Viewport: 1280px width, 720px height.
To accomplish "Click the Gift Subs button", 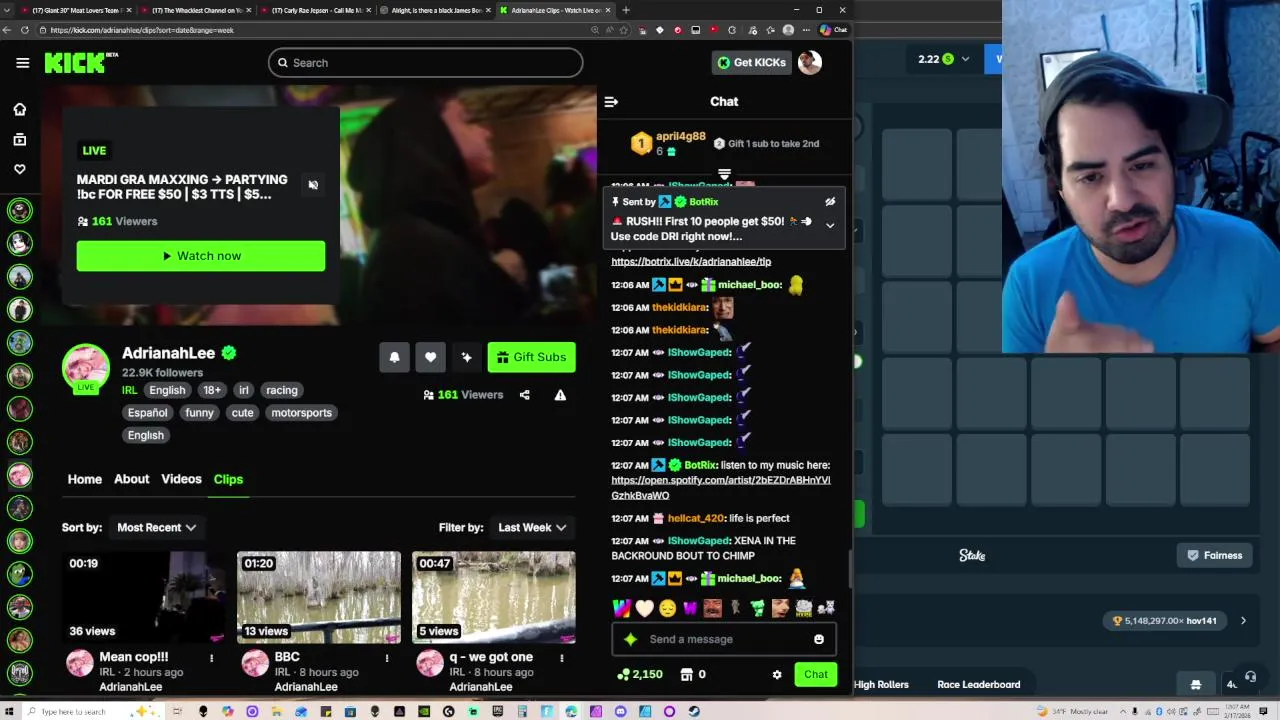I will tap(531, 357).
